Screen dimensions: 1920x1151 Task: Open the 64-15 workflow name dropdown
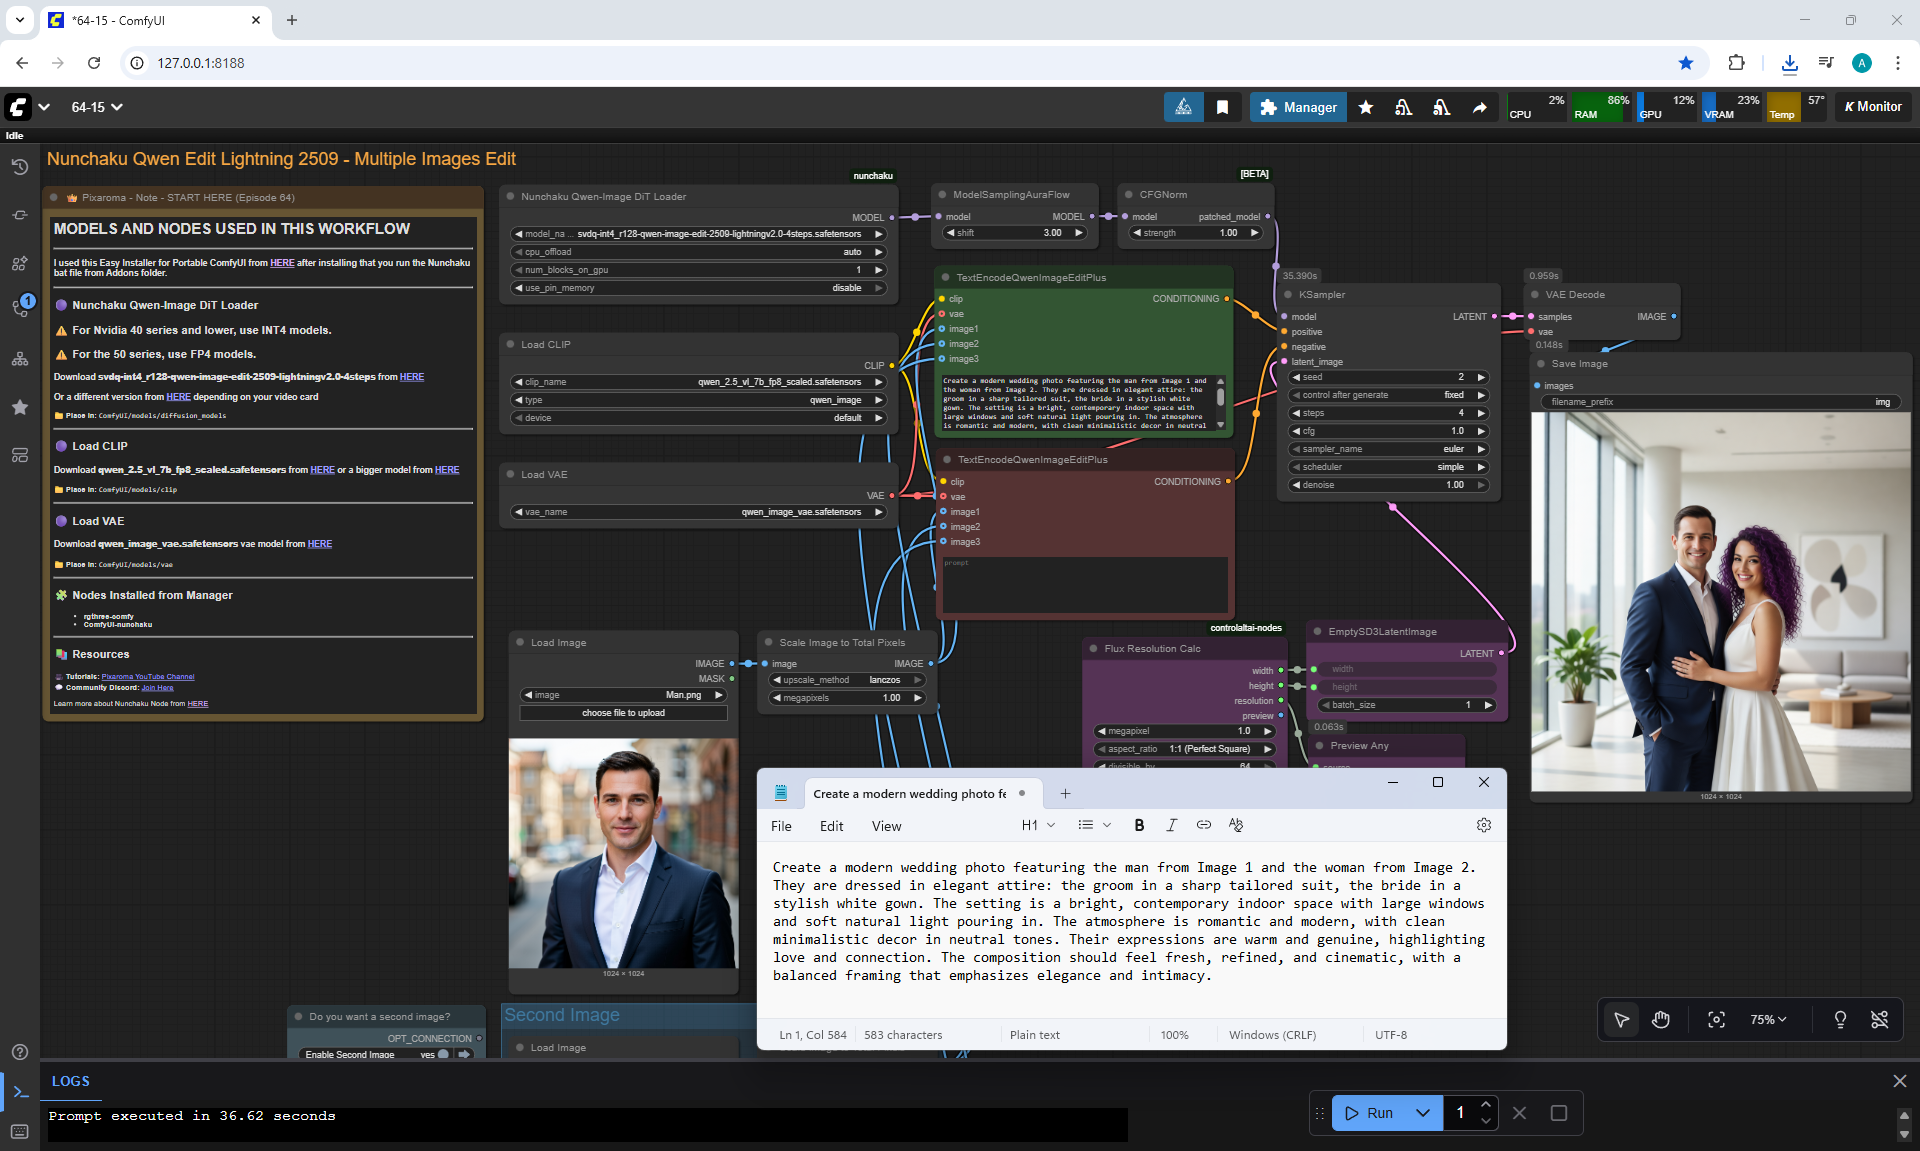(x=97, y=107)
